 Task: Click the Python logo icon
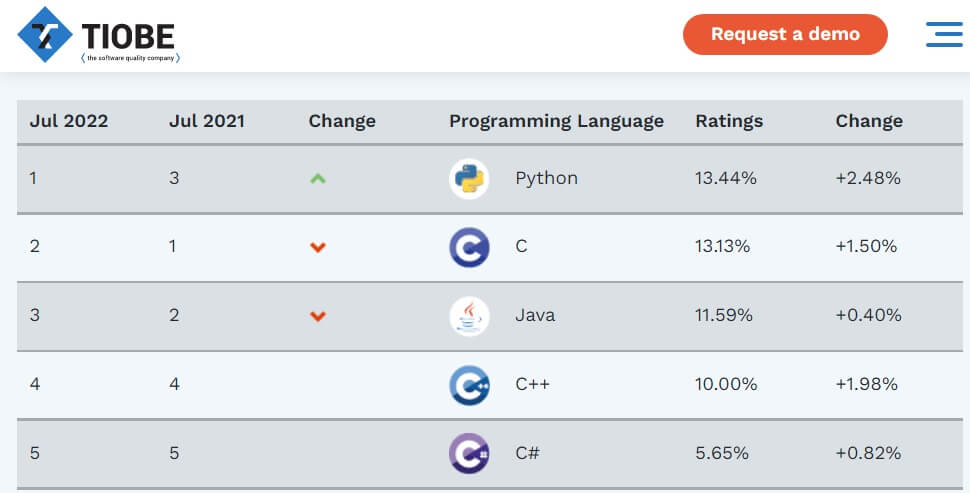(469, 179)
